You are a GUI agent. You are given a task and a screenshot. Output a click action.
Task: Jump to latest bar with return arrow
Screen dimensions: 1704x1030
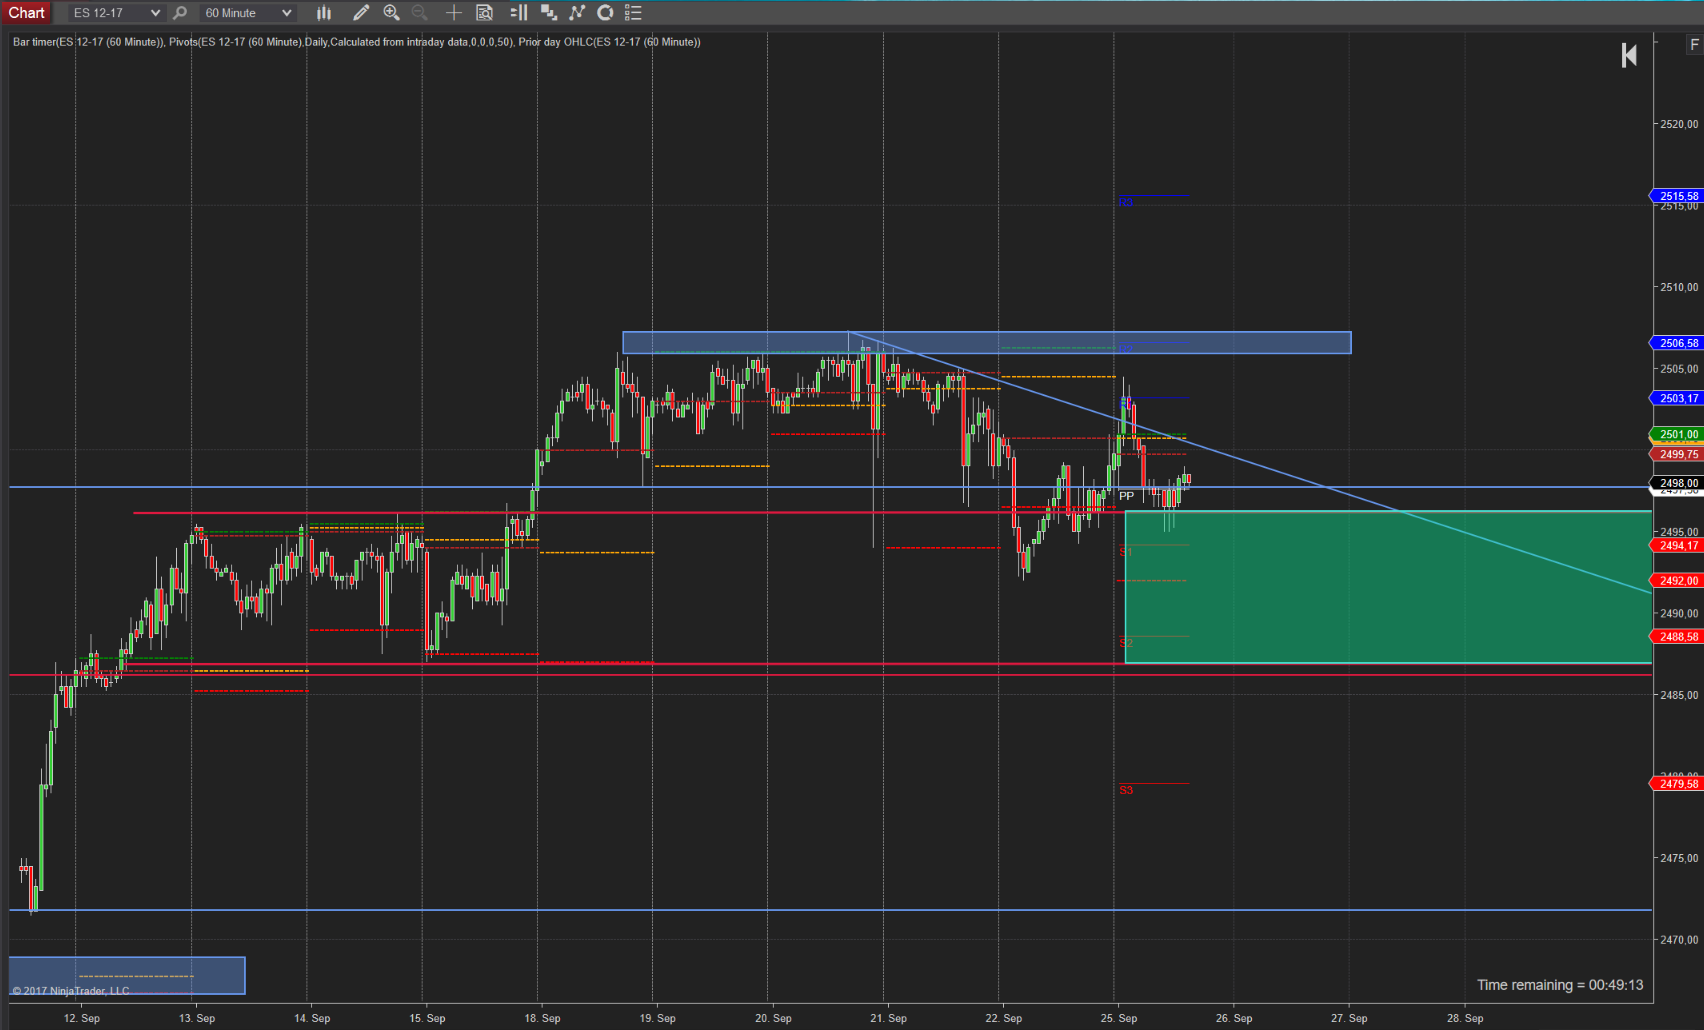(1629, 55)
